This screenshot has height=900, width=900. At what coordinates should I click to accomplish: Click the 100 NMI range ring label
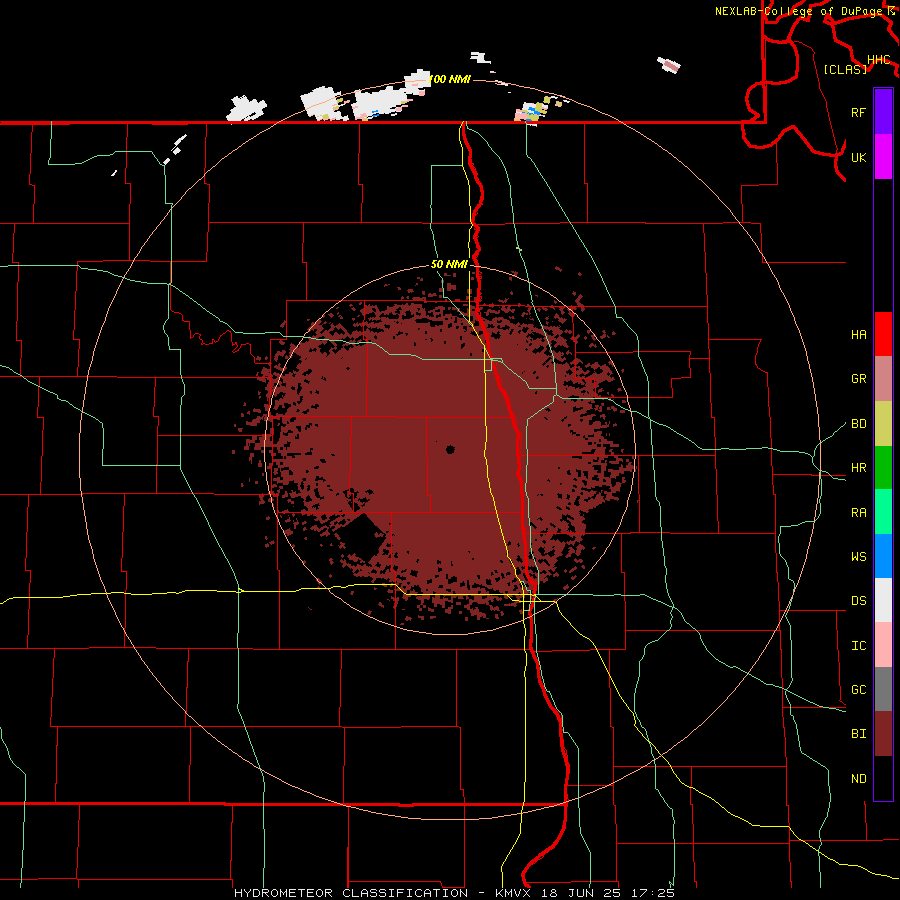point(450,79)
